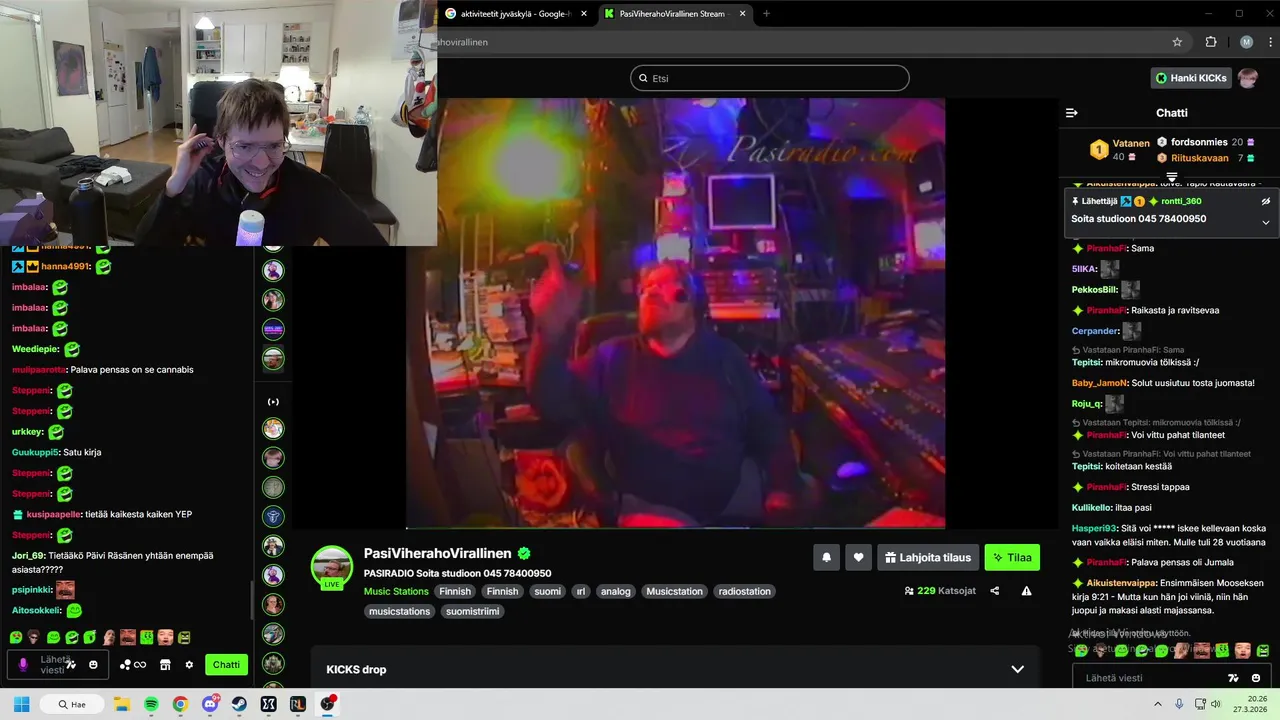Open the Rocket League taskbar icon
Viewport: 1280px width, 720px height.
point(298,704)
